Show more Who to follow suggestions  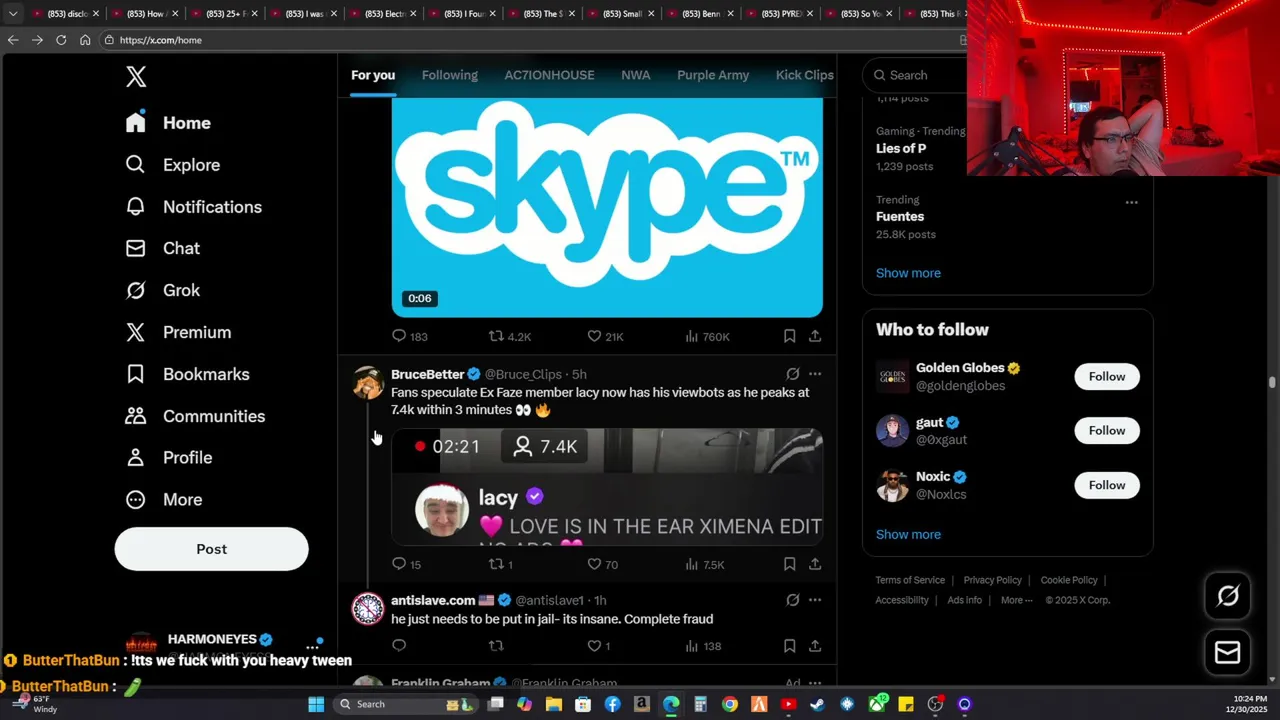coord(908,534)
